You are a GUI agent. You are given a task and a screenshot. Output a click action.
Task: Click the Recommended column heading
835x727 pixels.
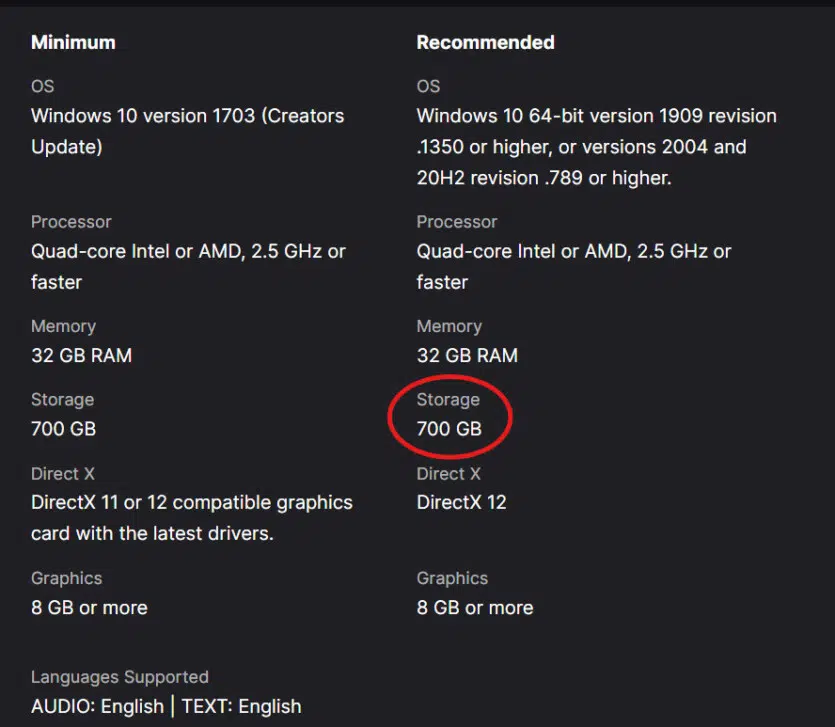[x=485, y=42]
